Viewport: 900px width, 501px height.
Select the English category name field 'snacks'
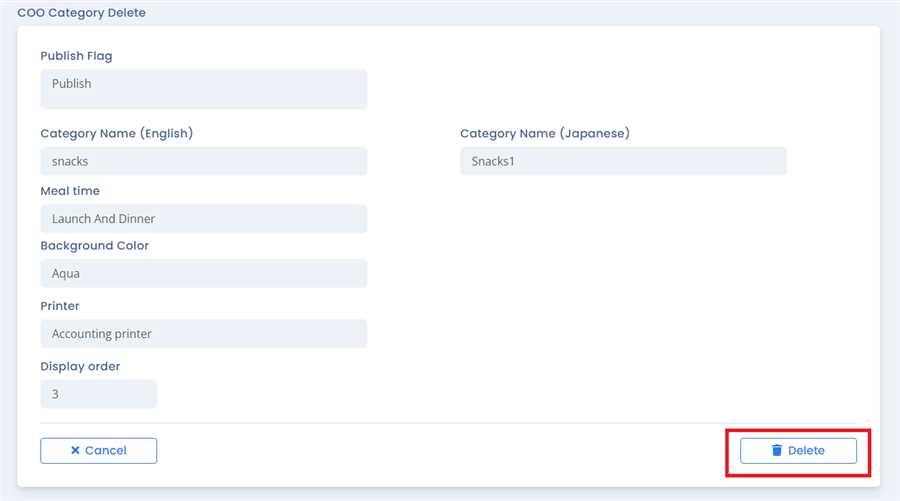click(203, 162)
